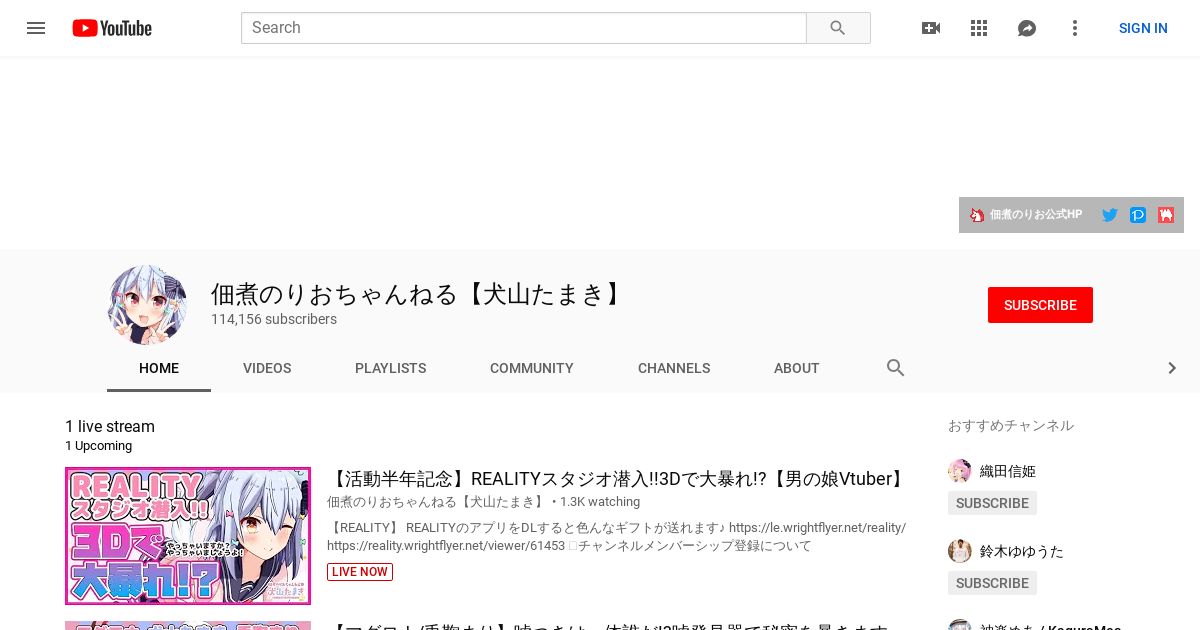This screenshot has height=630, width=1200.
Task: Open the messages share icon
Action: (x=1027, y=28)
